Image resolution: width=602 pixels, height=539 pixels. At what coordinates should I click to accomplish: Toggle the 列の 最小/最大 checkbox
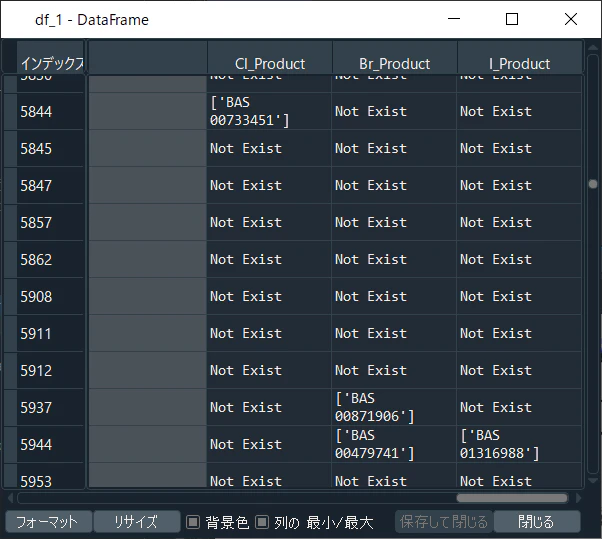coord(262,522)
